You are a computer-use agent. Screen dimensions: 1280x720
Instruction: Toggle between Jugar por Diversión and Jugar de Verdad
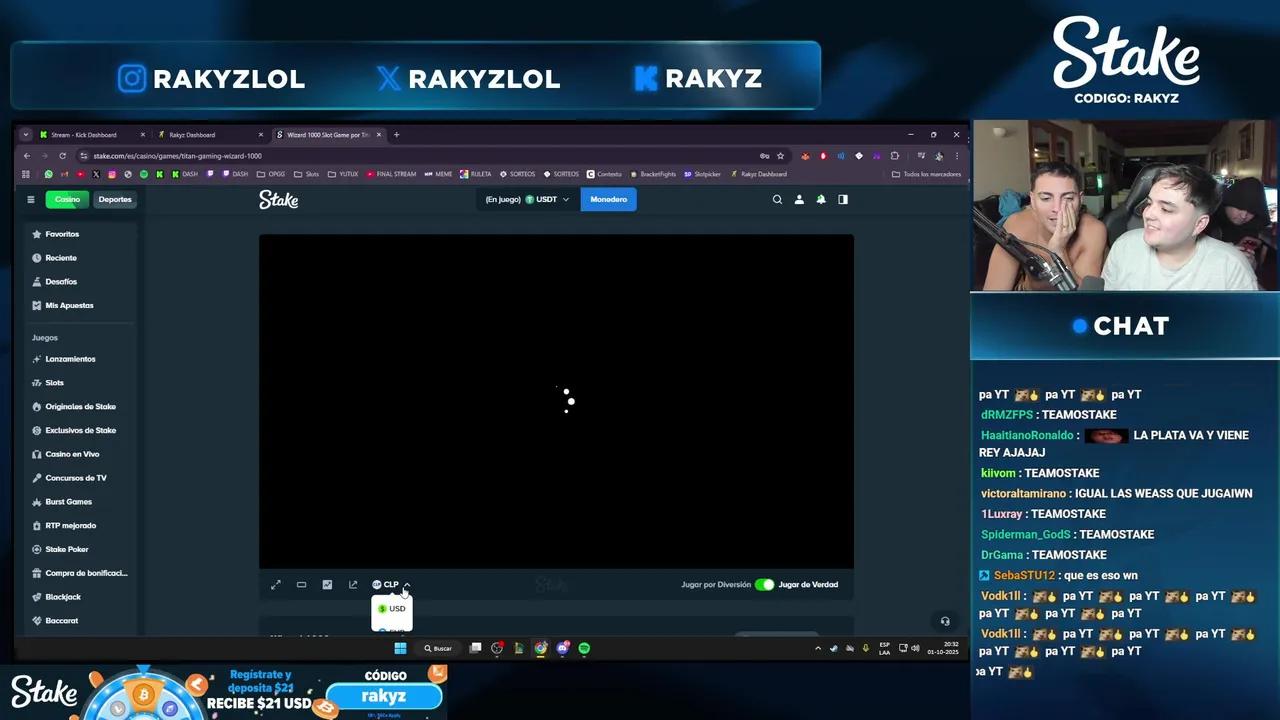(x=765, y=585)
